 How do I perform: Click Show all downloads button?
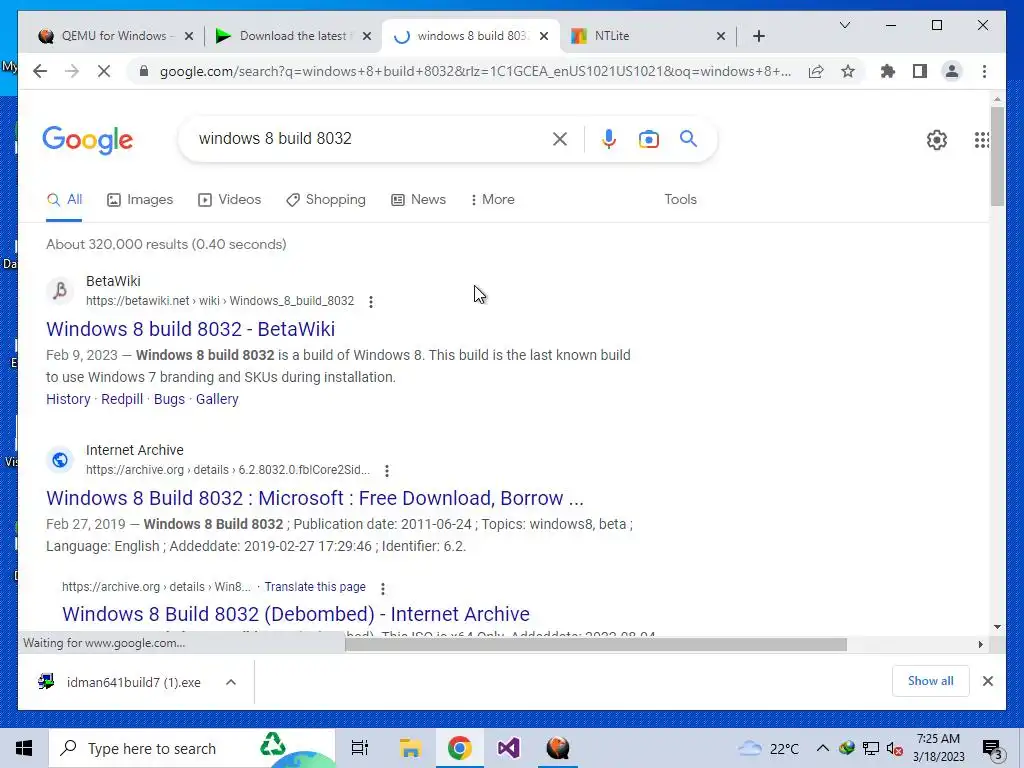(931, 681)
